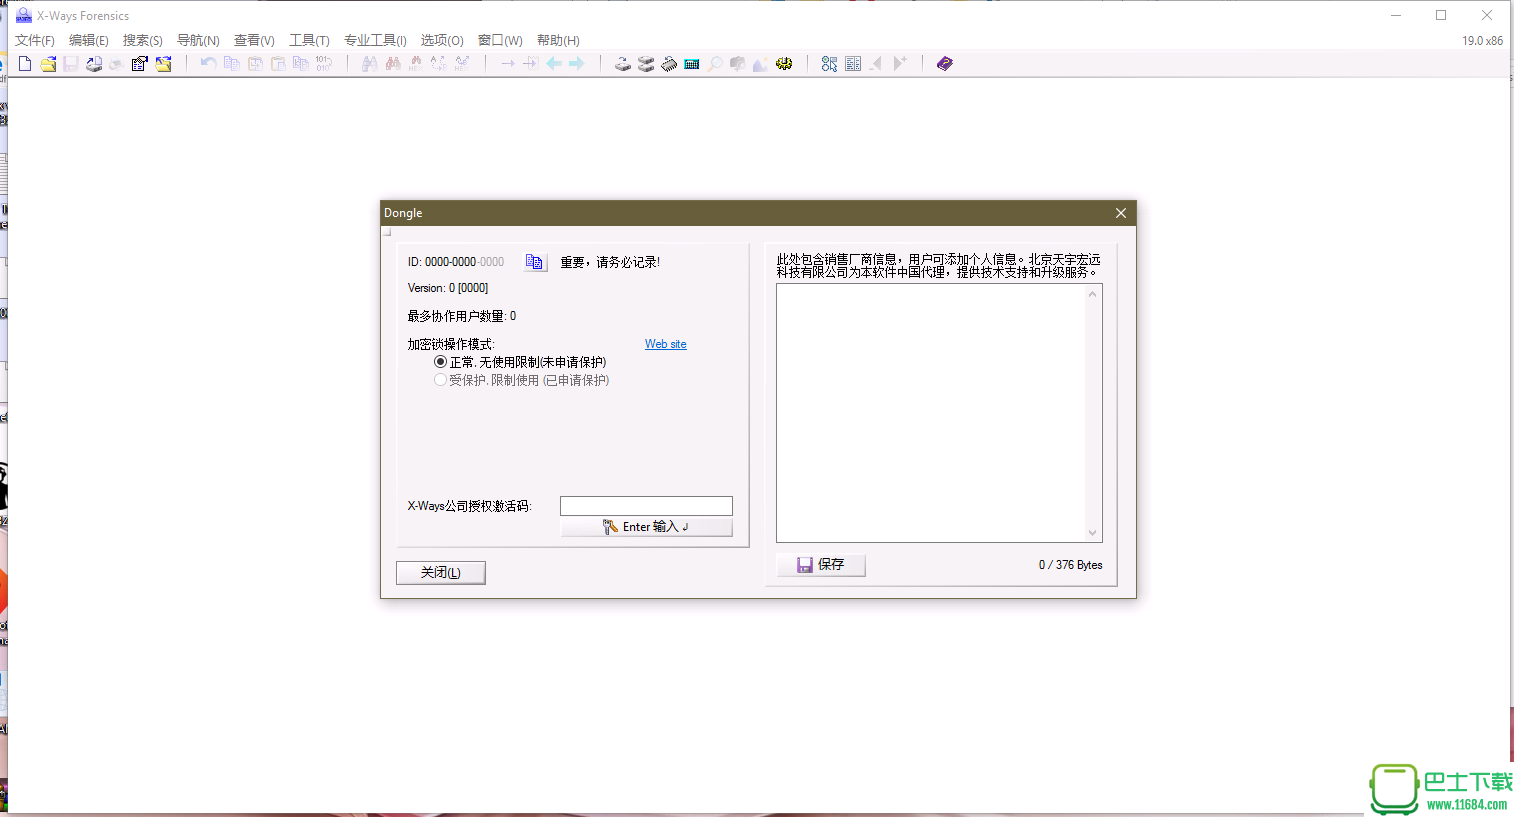Open the 工具(T) menu
1514x817 pixels.
point(309,40)
